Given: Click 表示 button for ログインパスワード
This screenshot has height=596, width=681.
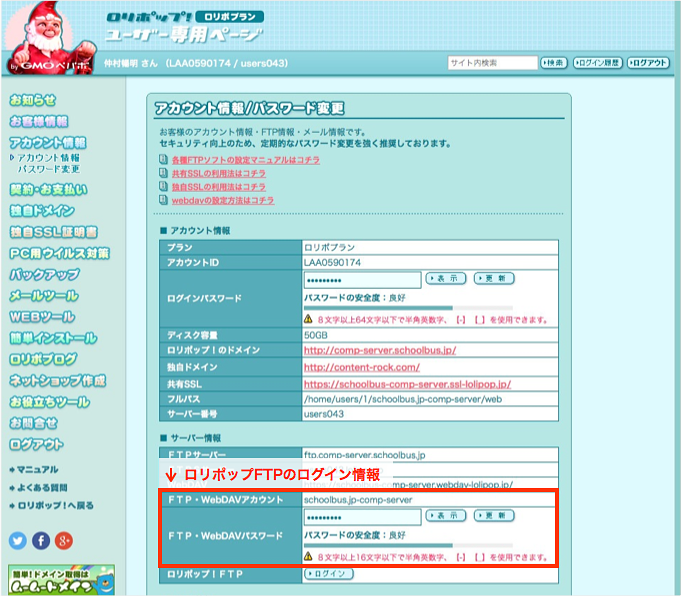Looking at the screenshot, I should [x=446, y=278].
